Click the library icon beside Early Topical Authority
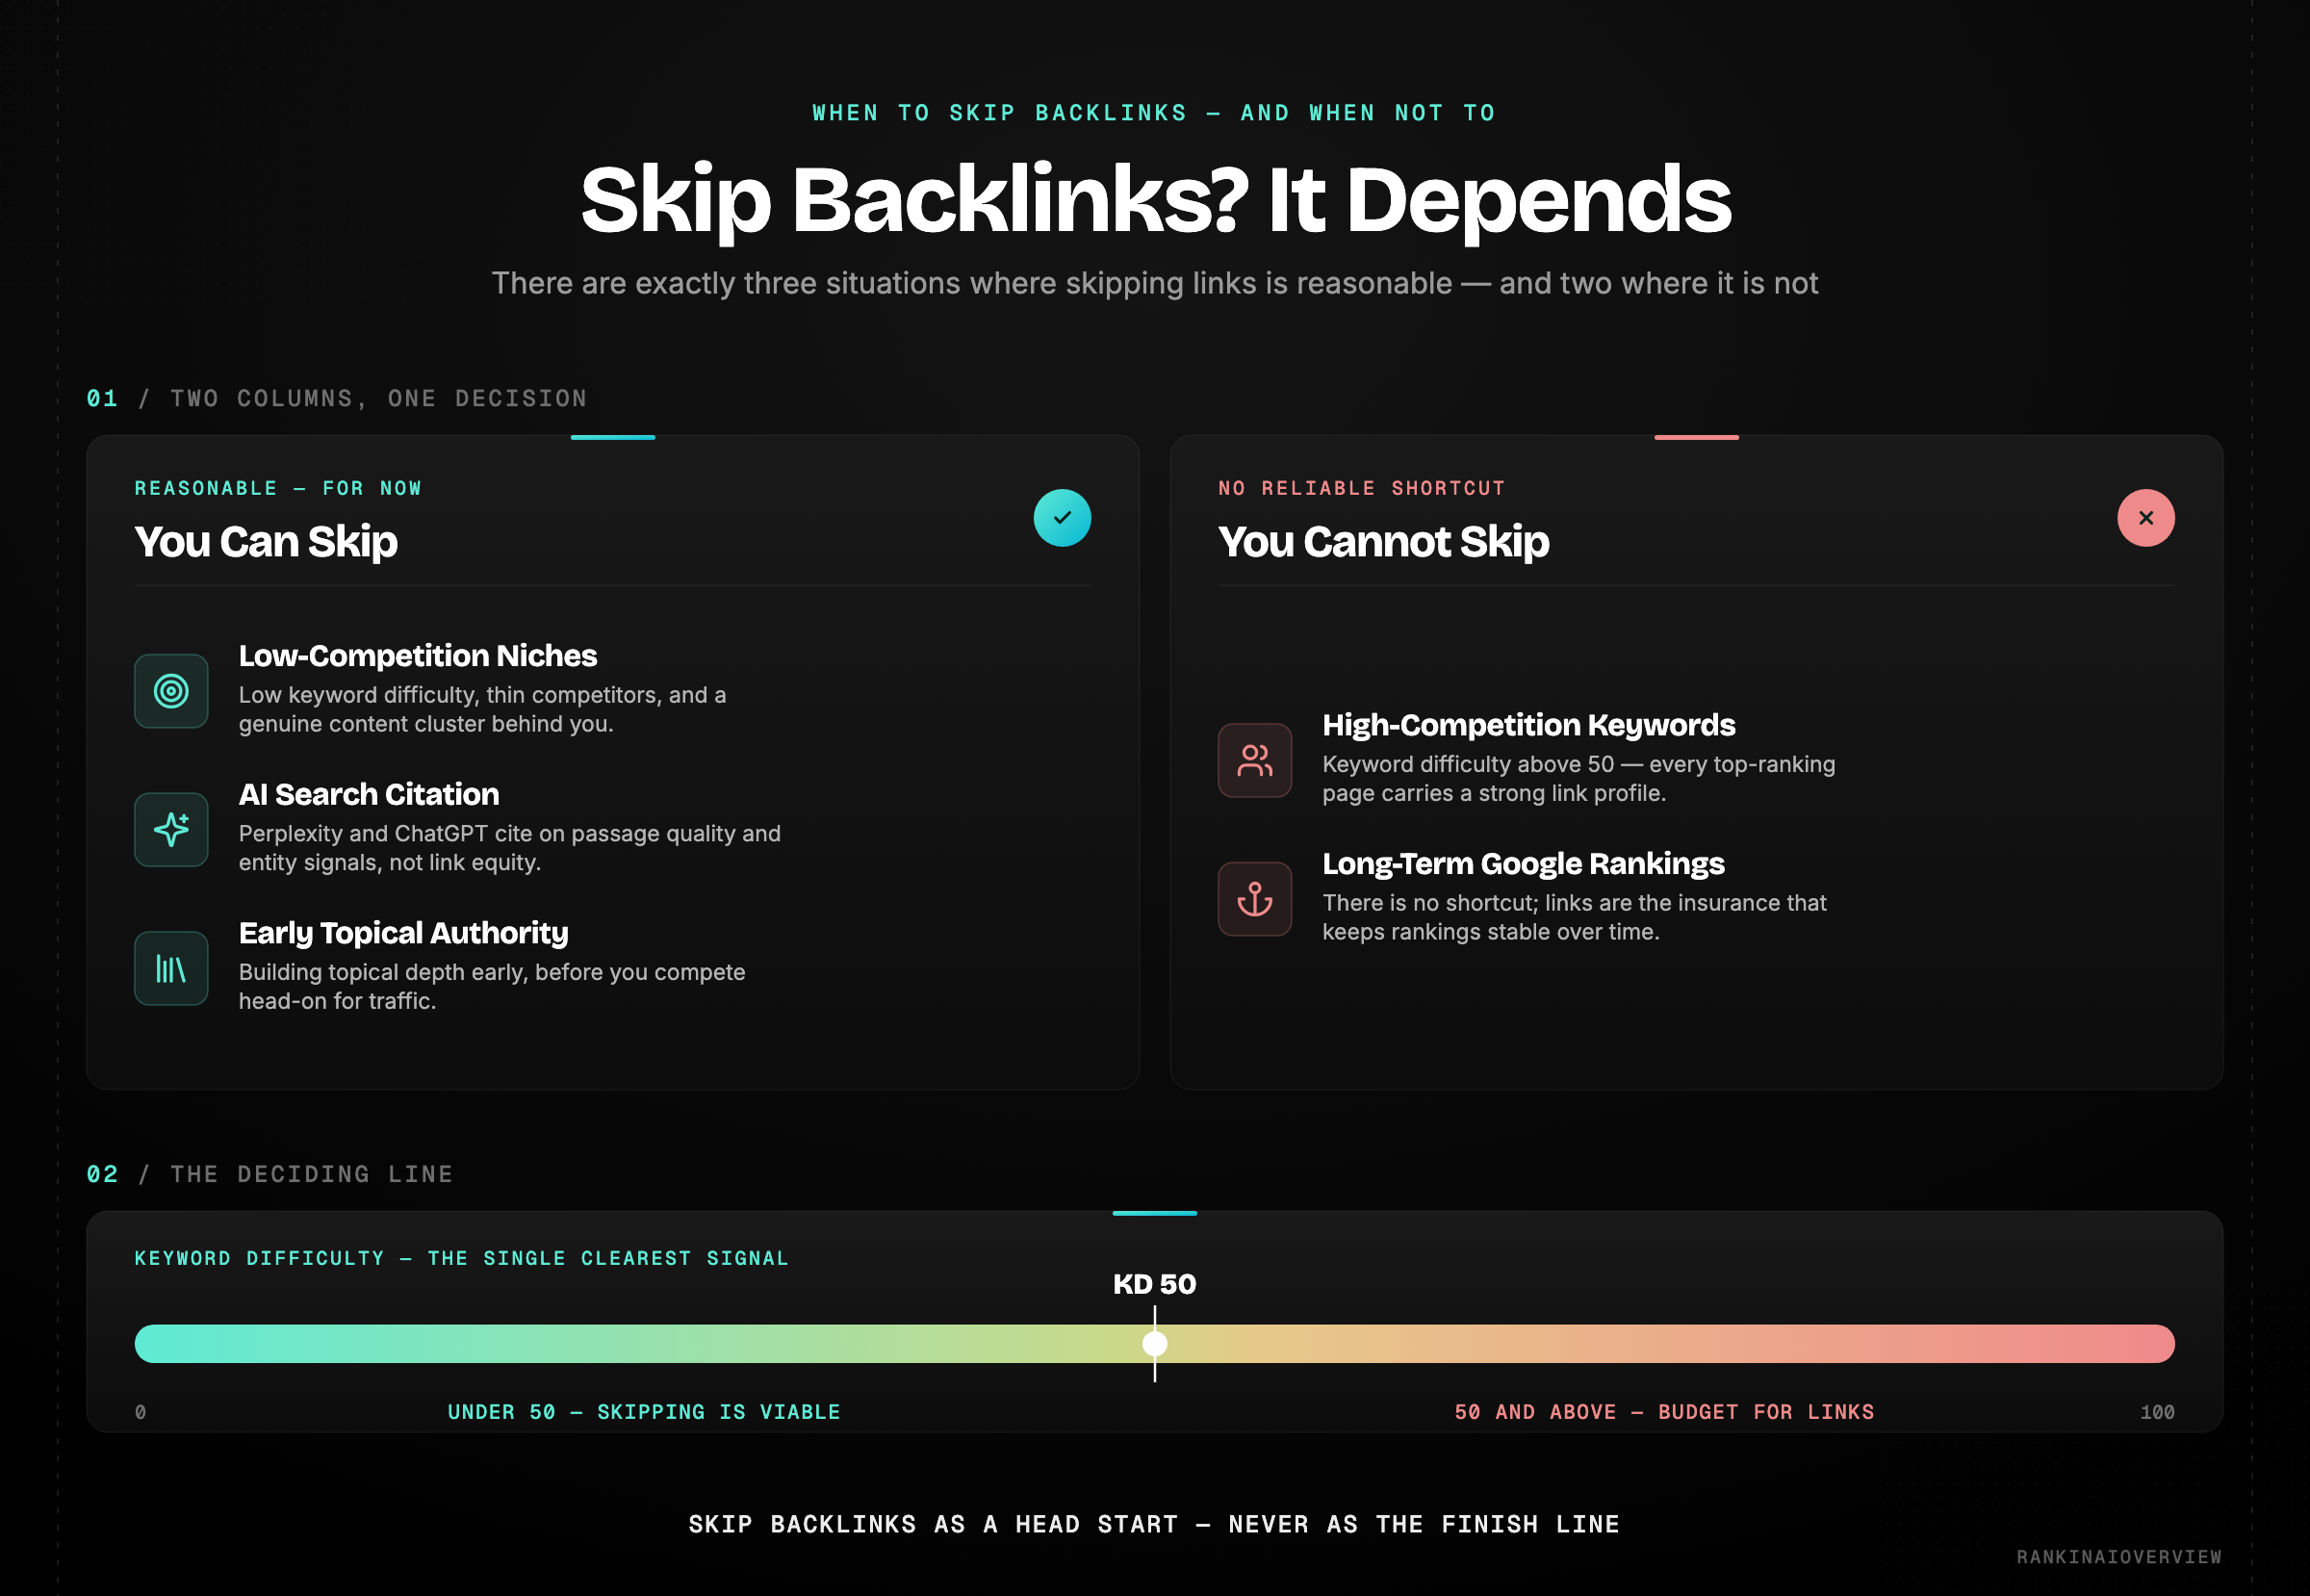Viewport: 2310px width, 1596px height. click(x=171, y=968)
